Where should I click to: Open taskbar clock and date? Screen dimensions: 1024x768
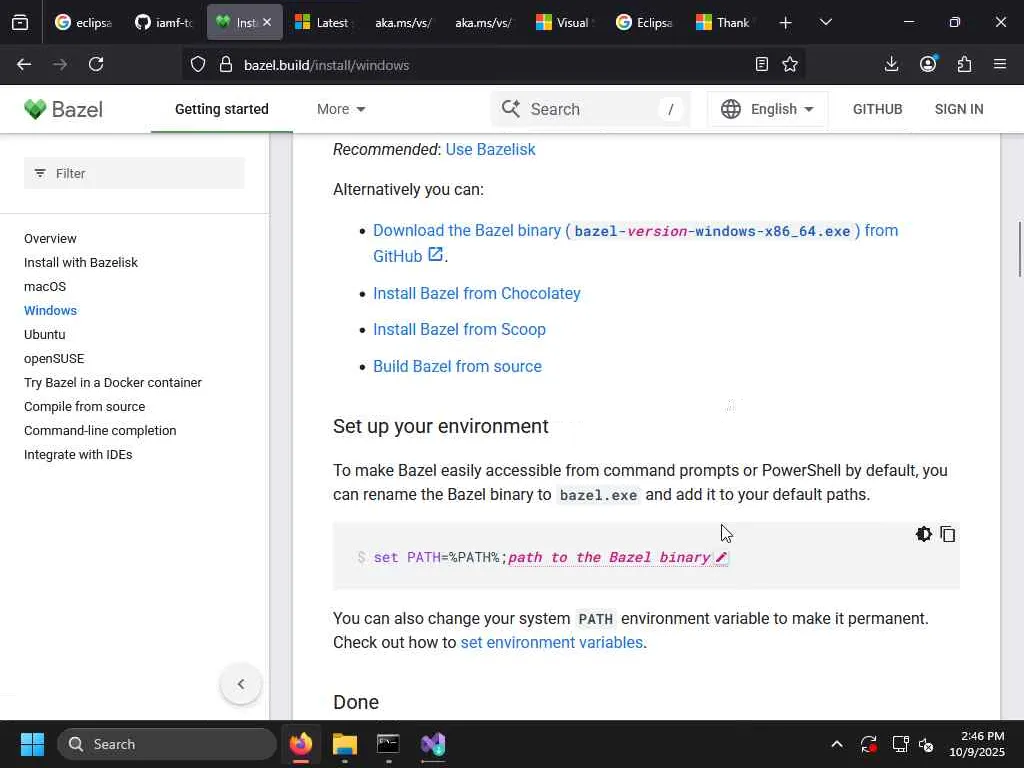point(977,744)
